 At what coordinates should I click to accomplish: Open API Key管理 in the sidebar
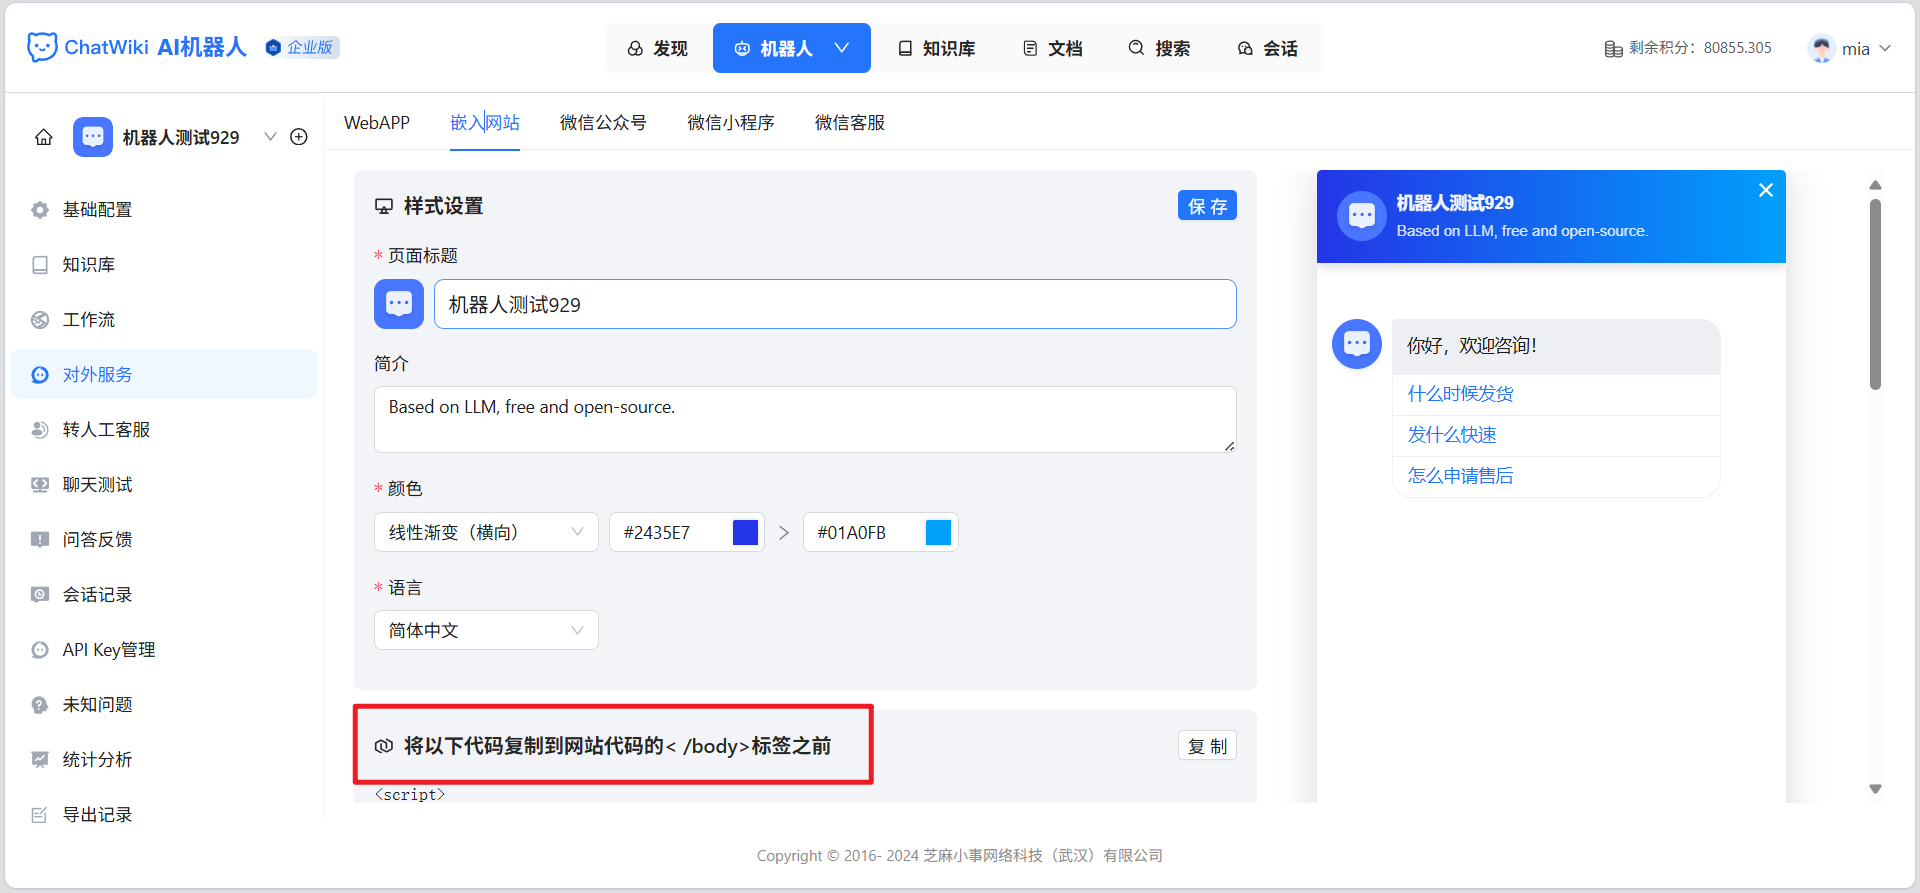pos(164,649)
